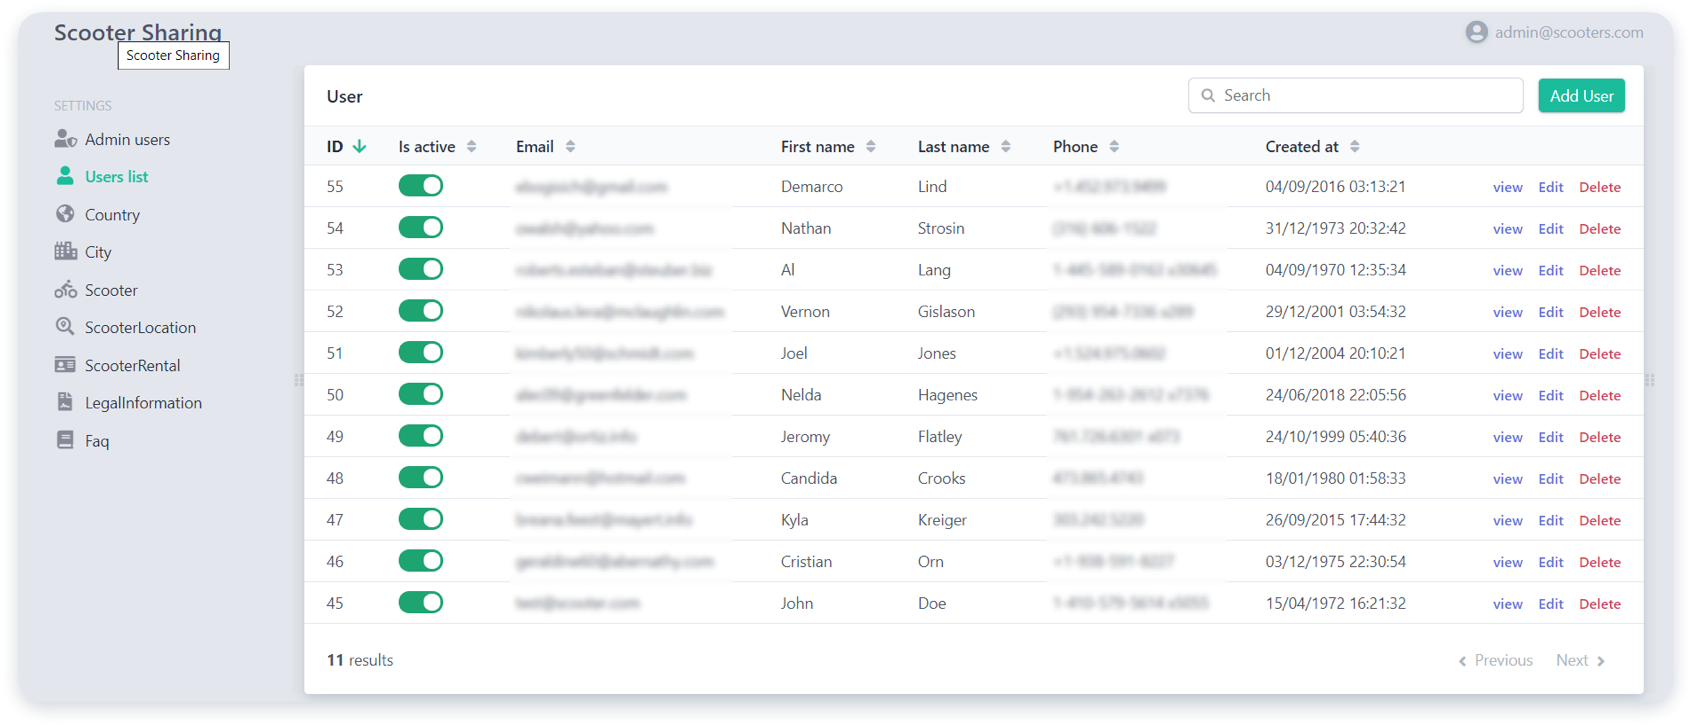Open the Scooter menu item

point(111,290)
